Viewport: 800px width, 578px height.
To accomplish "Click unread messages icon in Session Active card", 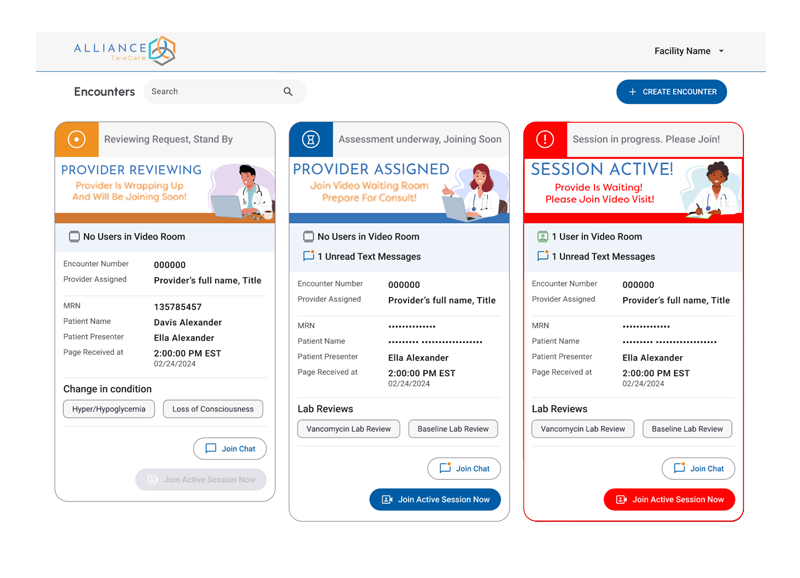I will [542, 257].
